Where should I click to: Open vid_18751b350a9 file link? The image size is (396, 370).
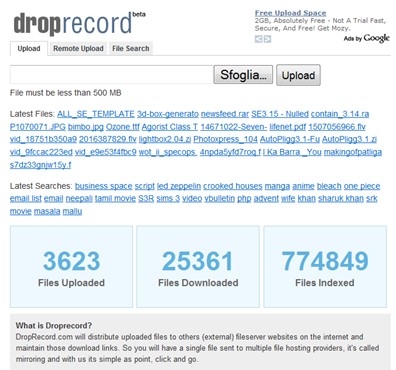tap(43, 139)
